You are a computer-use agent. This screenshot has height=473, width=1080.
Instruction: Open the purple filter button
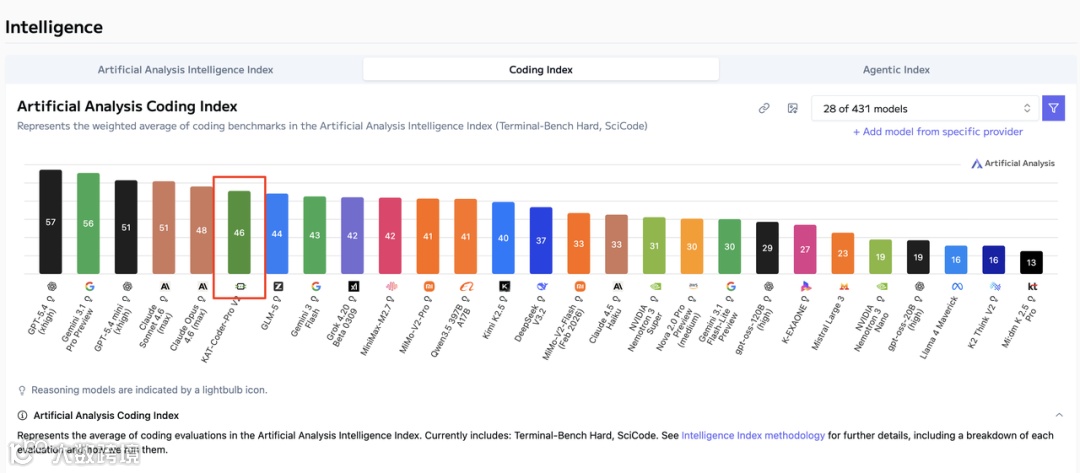click(x=1053, y=108)
